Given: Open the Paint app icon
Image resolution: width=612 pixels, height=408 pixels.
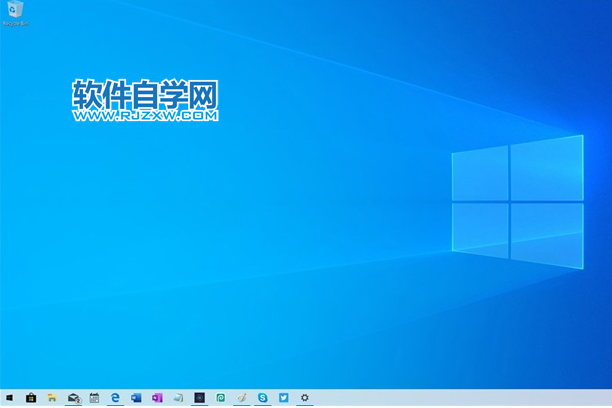Looking at the screenshot, I should pyautogui.click(x=242, y=398).
